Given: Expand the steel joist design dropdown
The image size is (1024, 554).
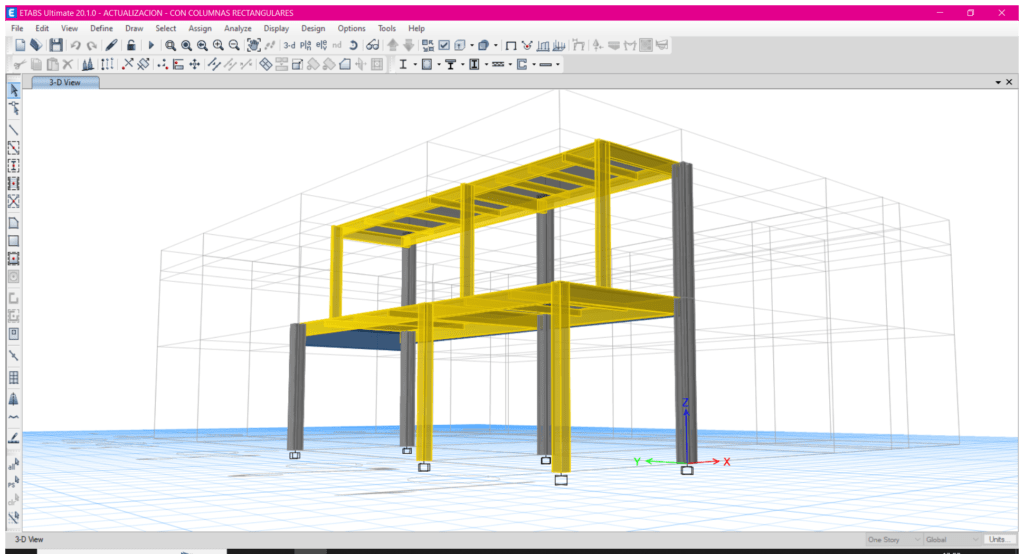Looking at the screenshot, I should (x=511, y=64).
